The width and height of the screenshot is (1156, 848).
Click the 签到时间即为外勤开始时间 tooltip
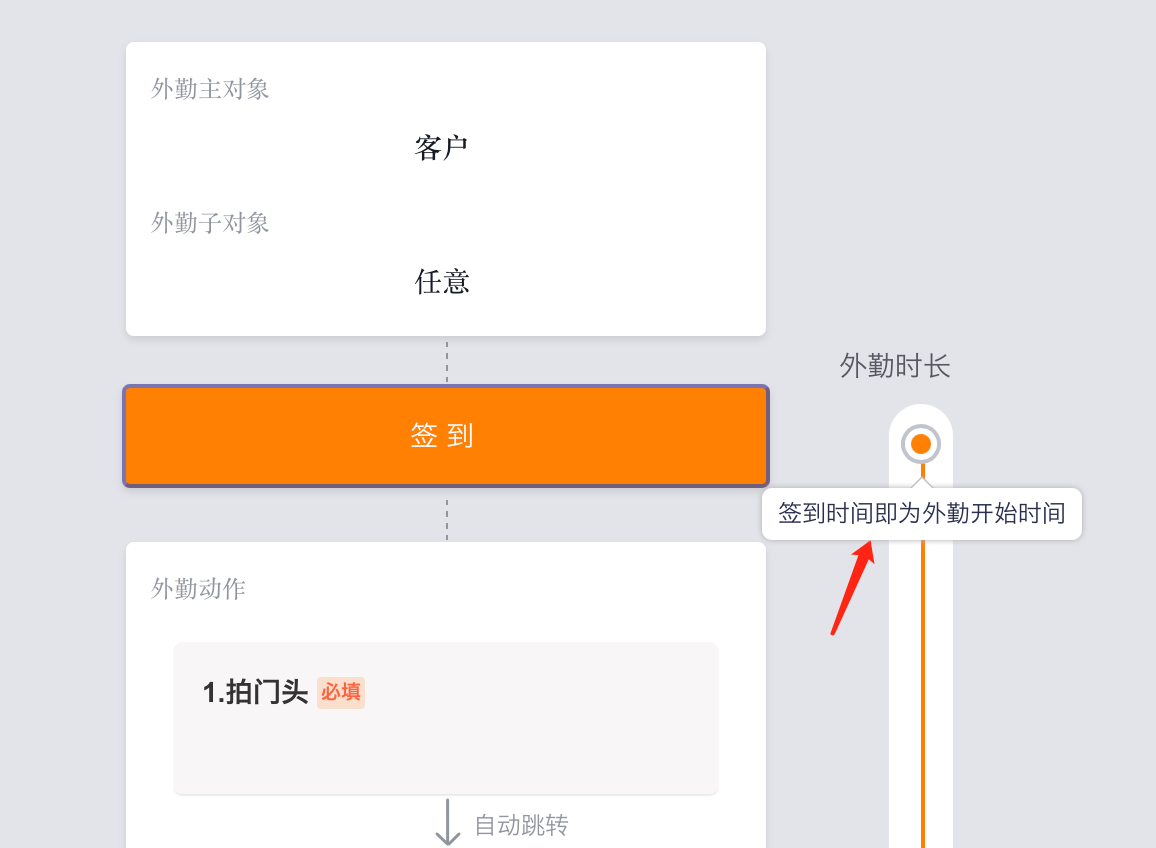[922, 513]
